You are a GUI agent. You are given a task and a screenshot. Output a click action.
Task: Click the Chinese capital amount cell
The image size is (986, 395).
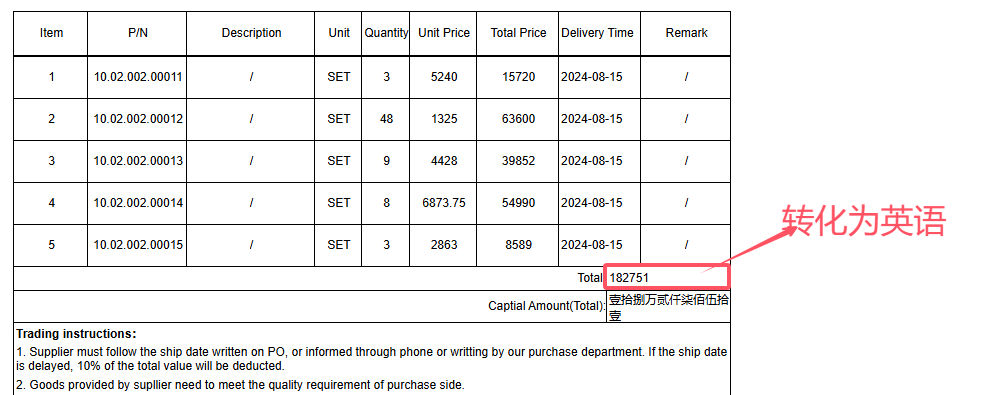[x=668, y=307]
